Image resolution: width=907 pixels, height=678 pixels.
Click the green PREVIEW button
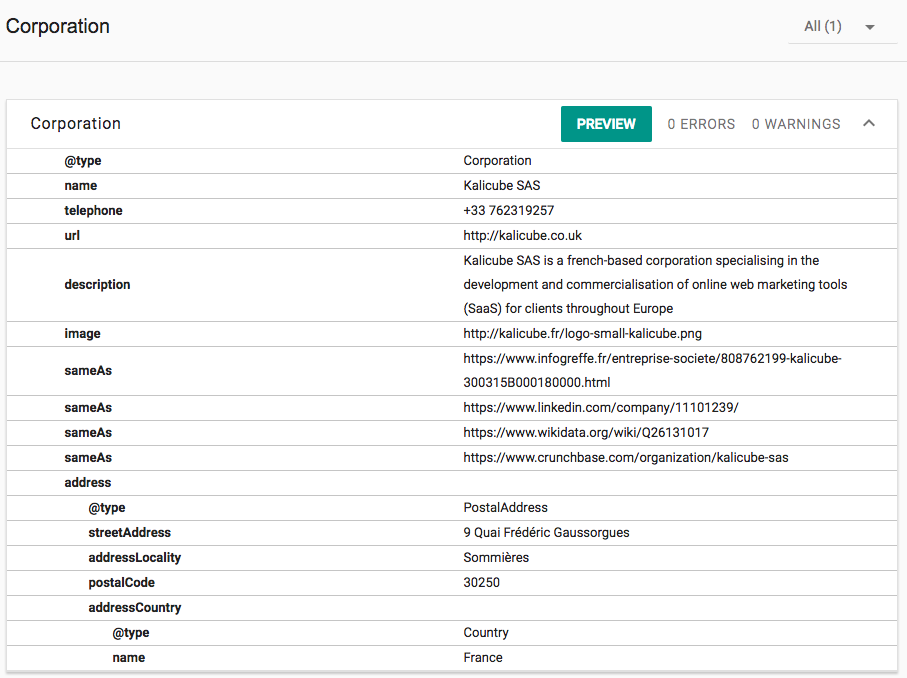[x=606, y=124]
